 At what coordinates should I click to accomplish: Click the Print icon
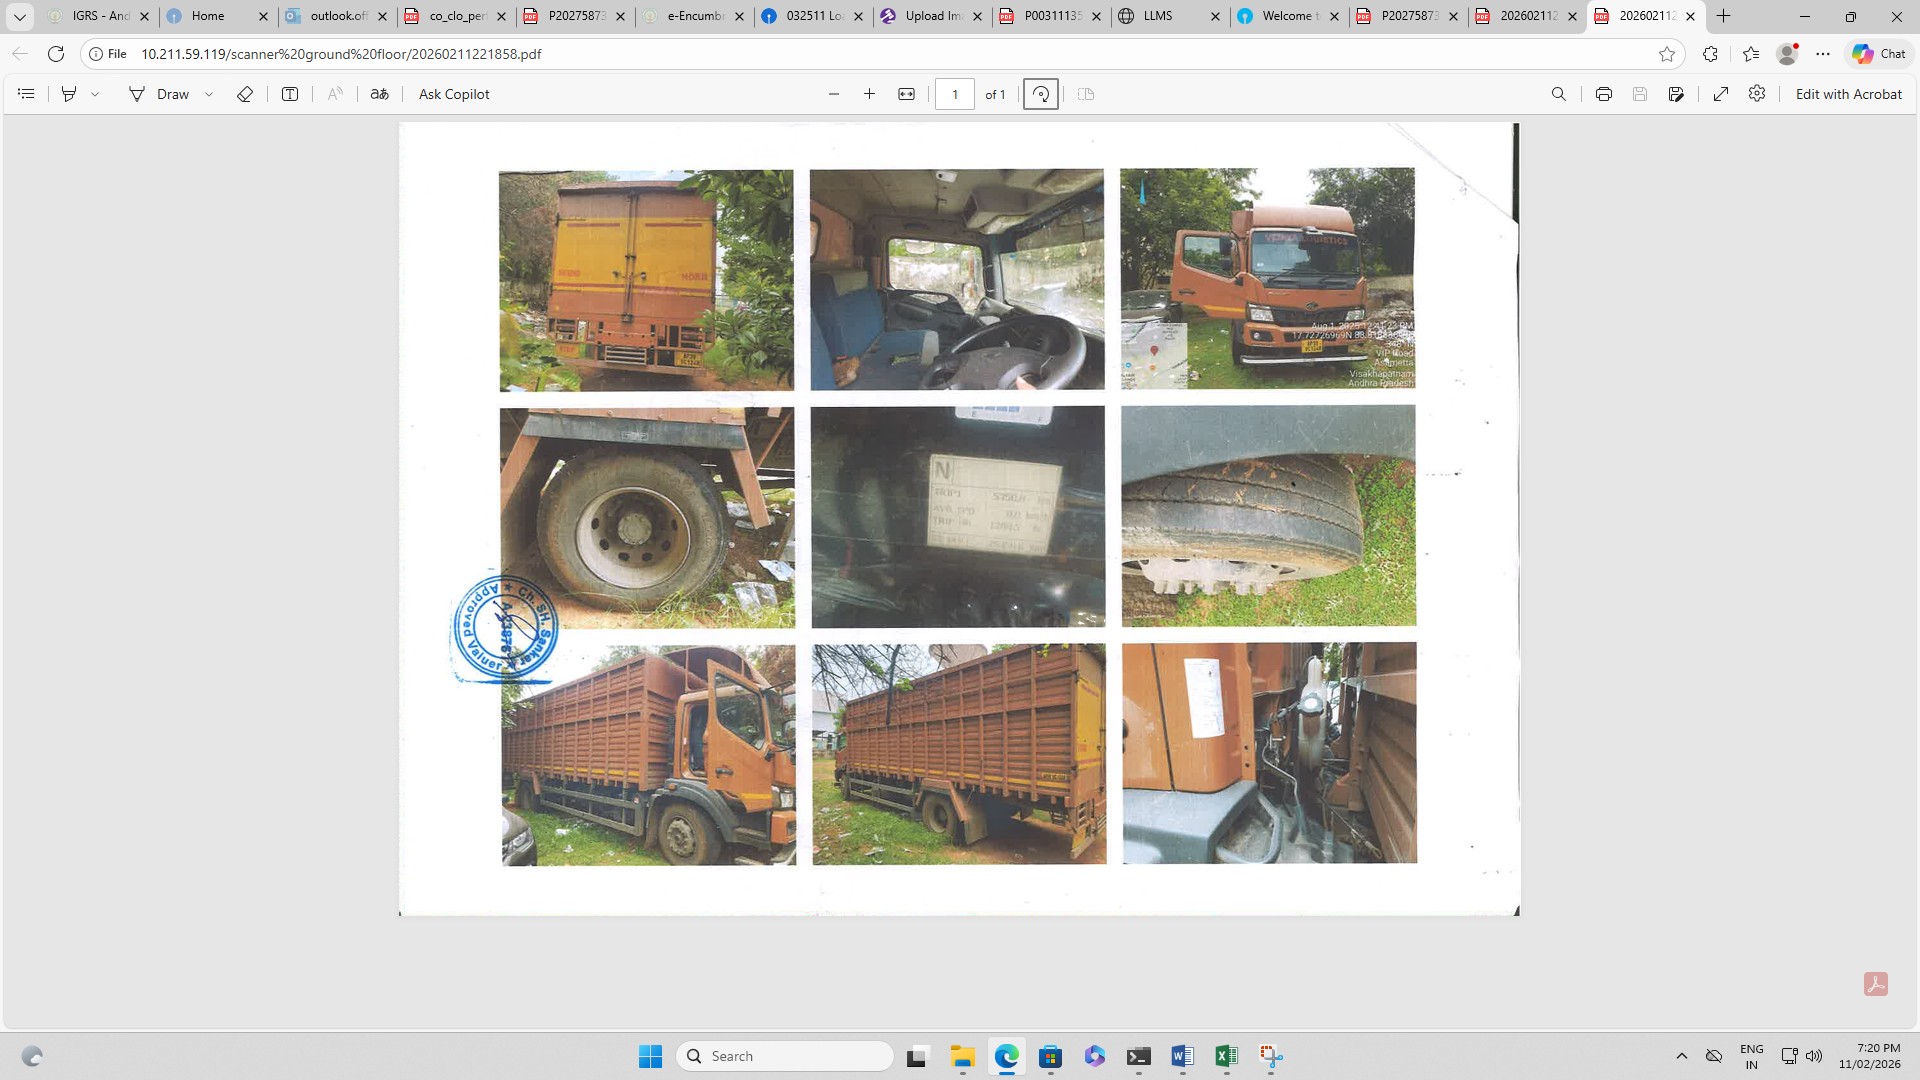[1603, 94]
